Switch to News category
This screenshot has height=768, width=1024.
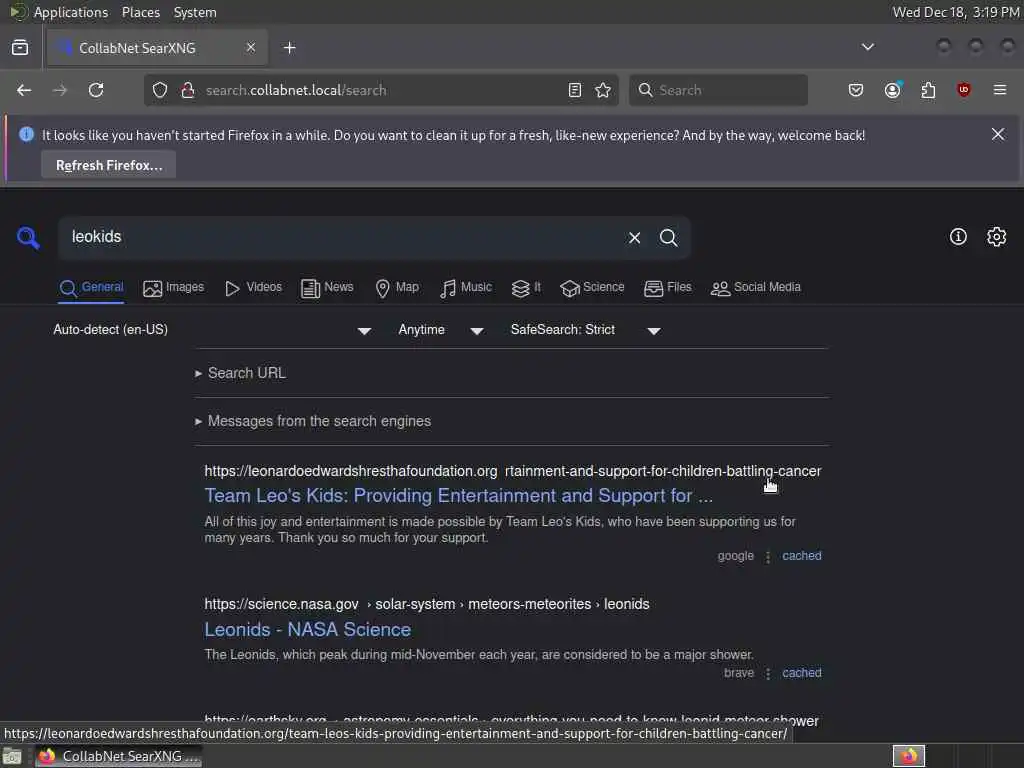point(327,288)
